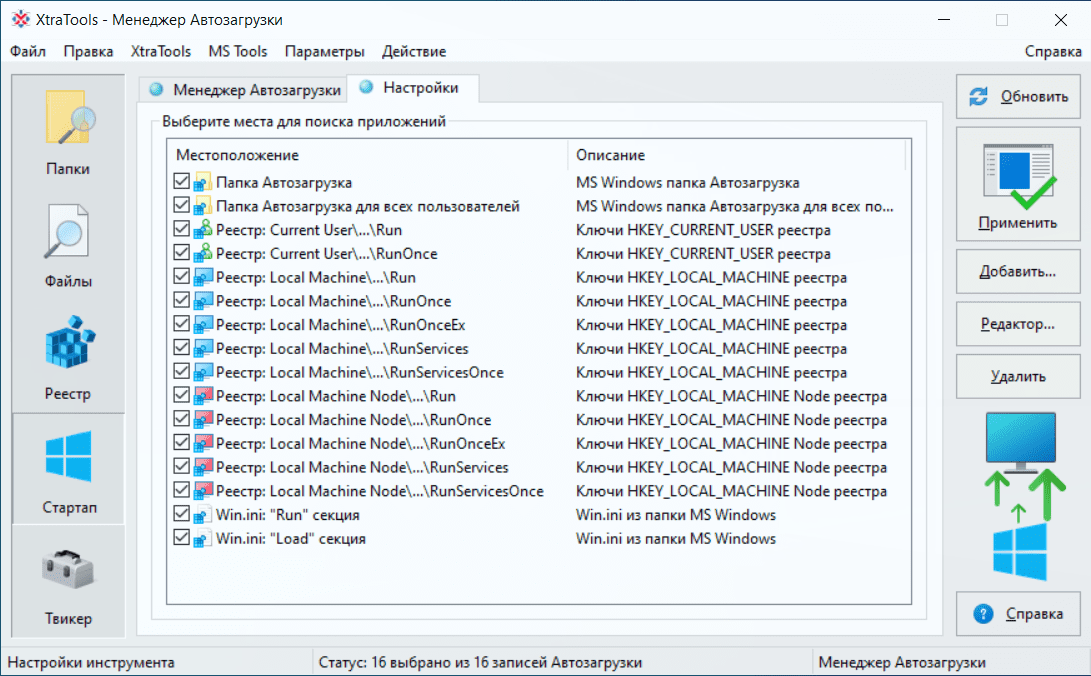Screen dimensions: 1091x676
Task: Click the Добавить... button
Action: (1018, 271)
